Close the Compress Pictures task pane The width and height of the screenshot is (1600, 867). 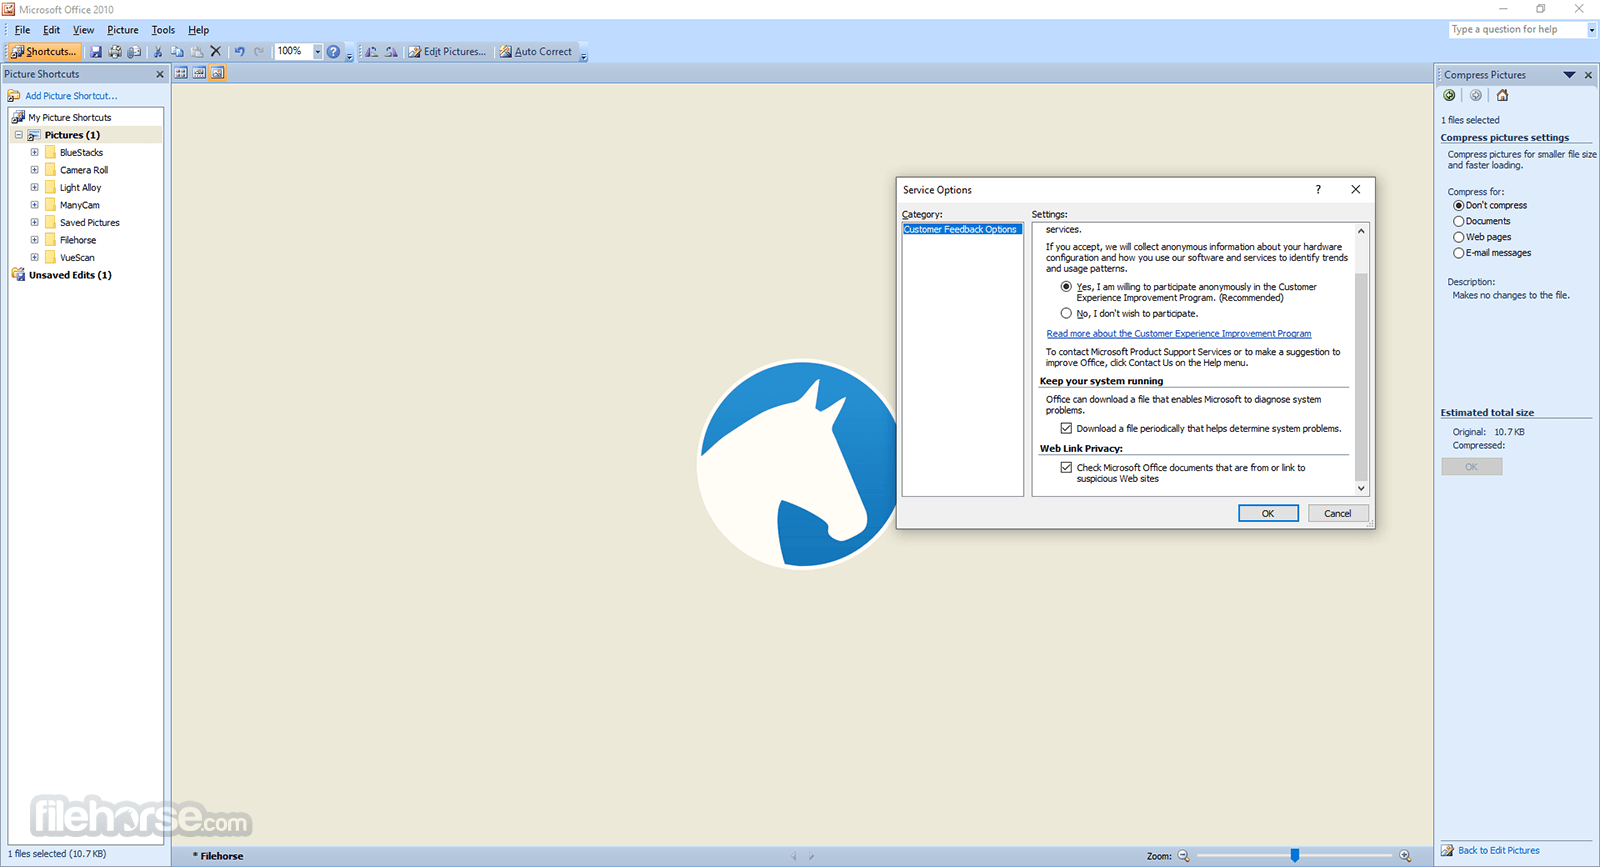pyautogui.click(x=1588, y=75)
